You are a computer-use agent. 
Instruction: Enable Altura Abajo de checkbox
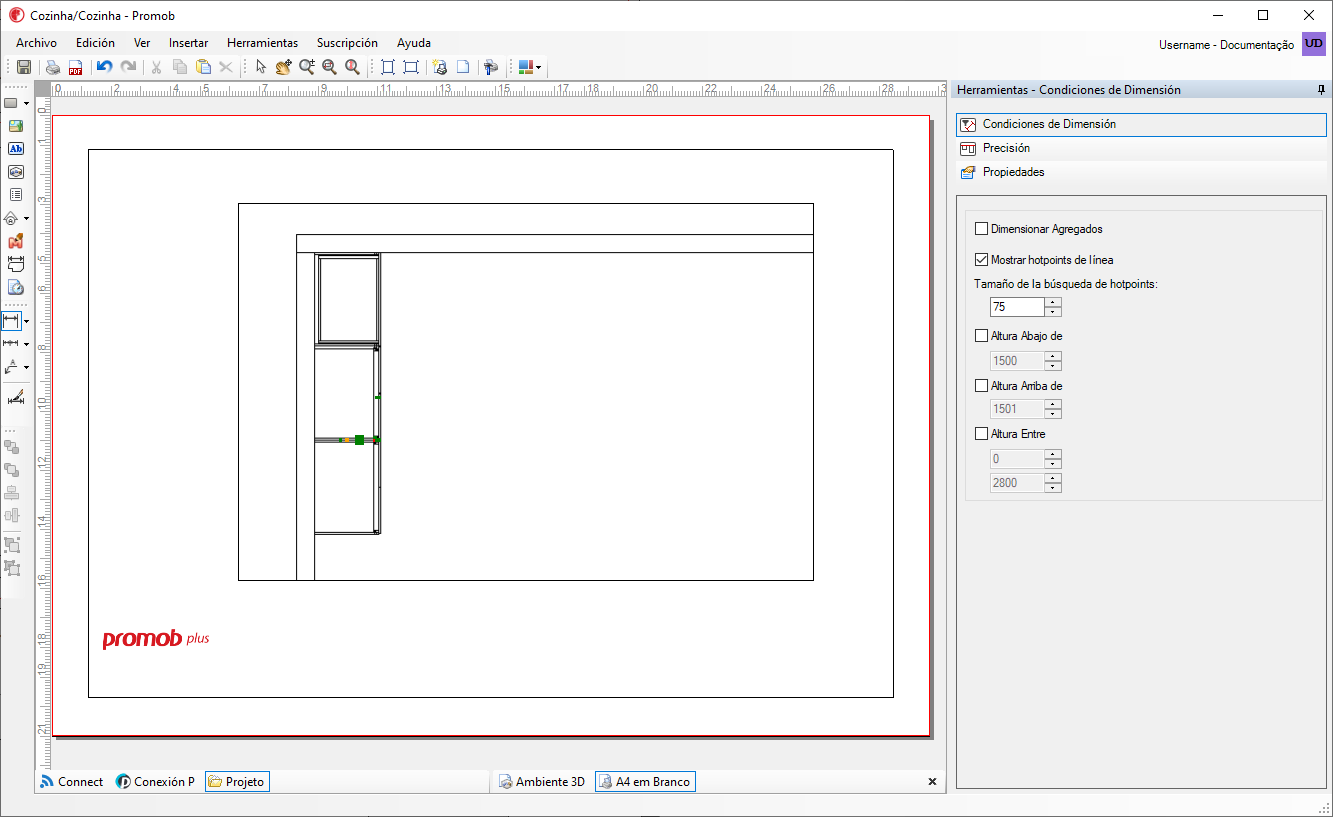[981, 336]
